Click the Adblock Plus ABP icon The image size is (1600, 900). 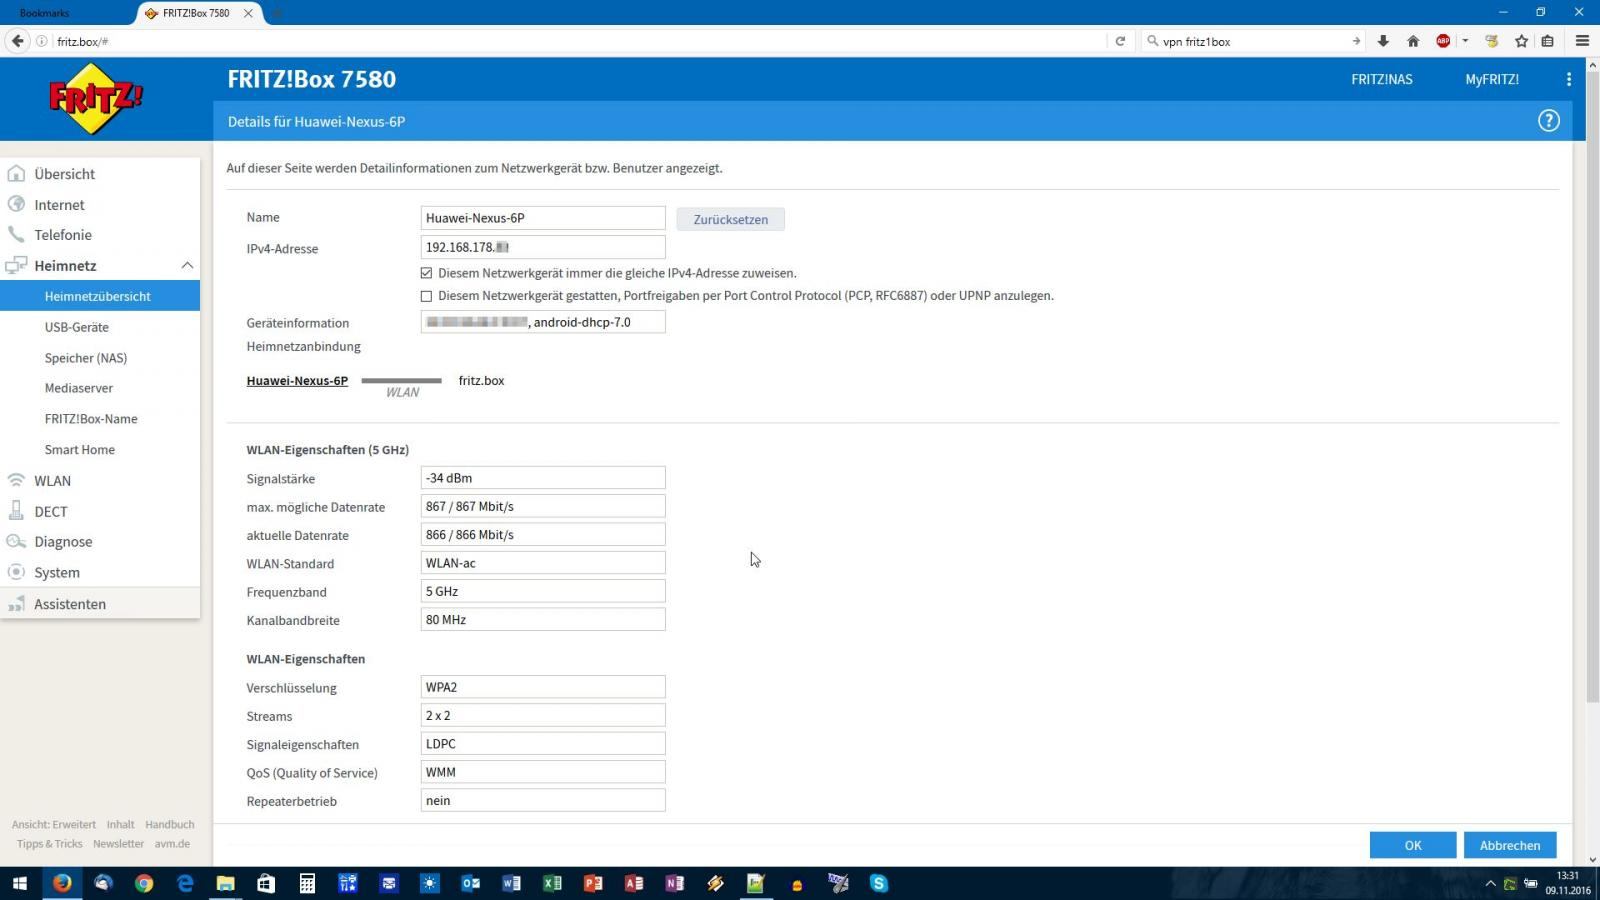1443,41
